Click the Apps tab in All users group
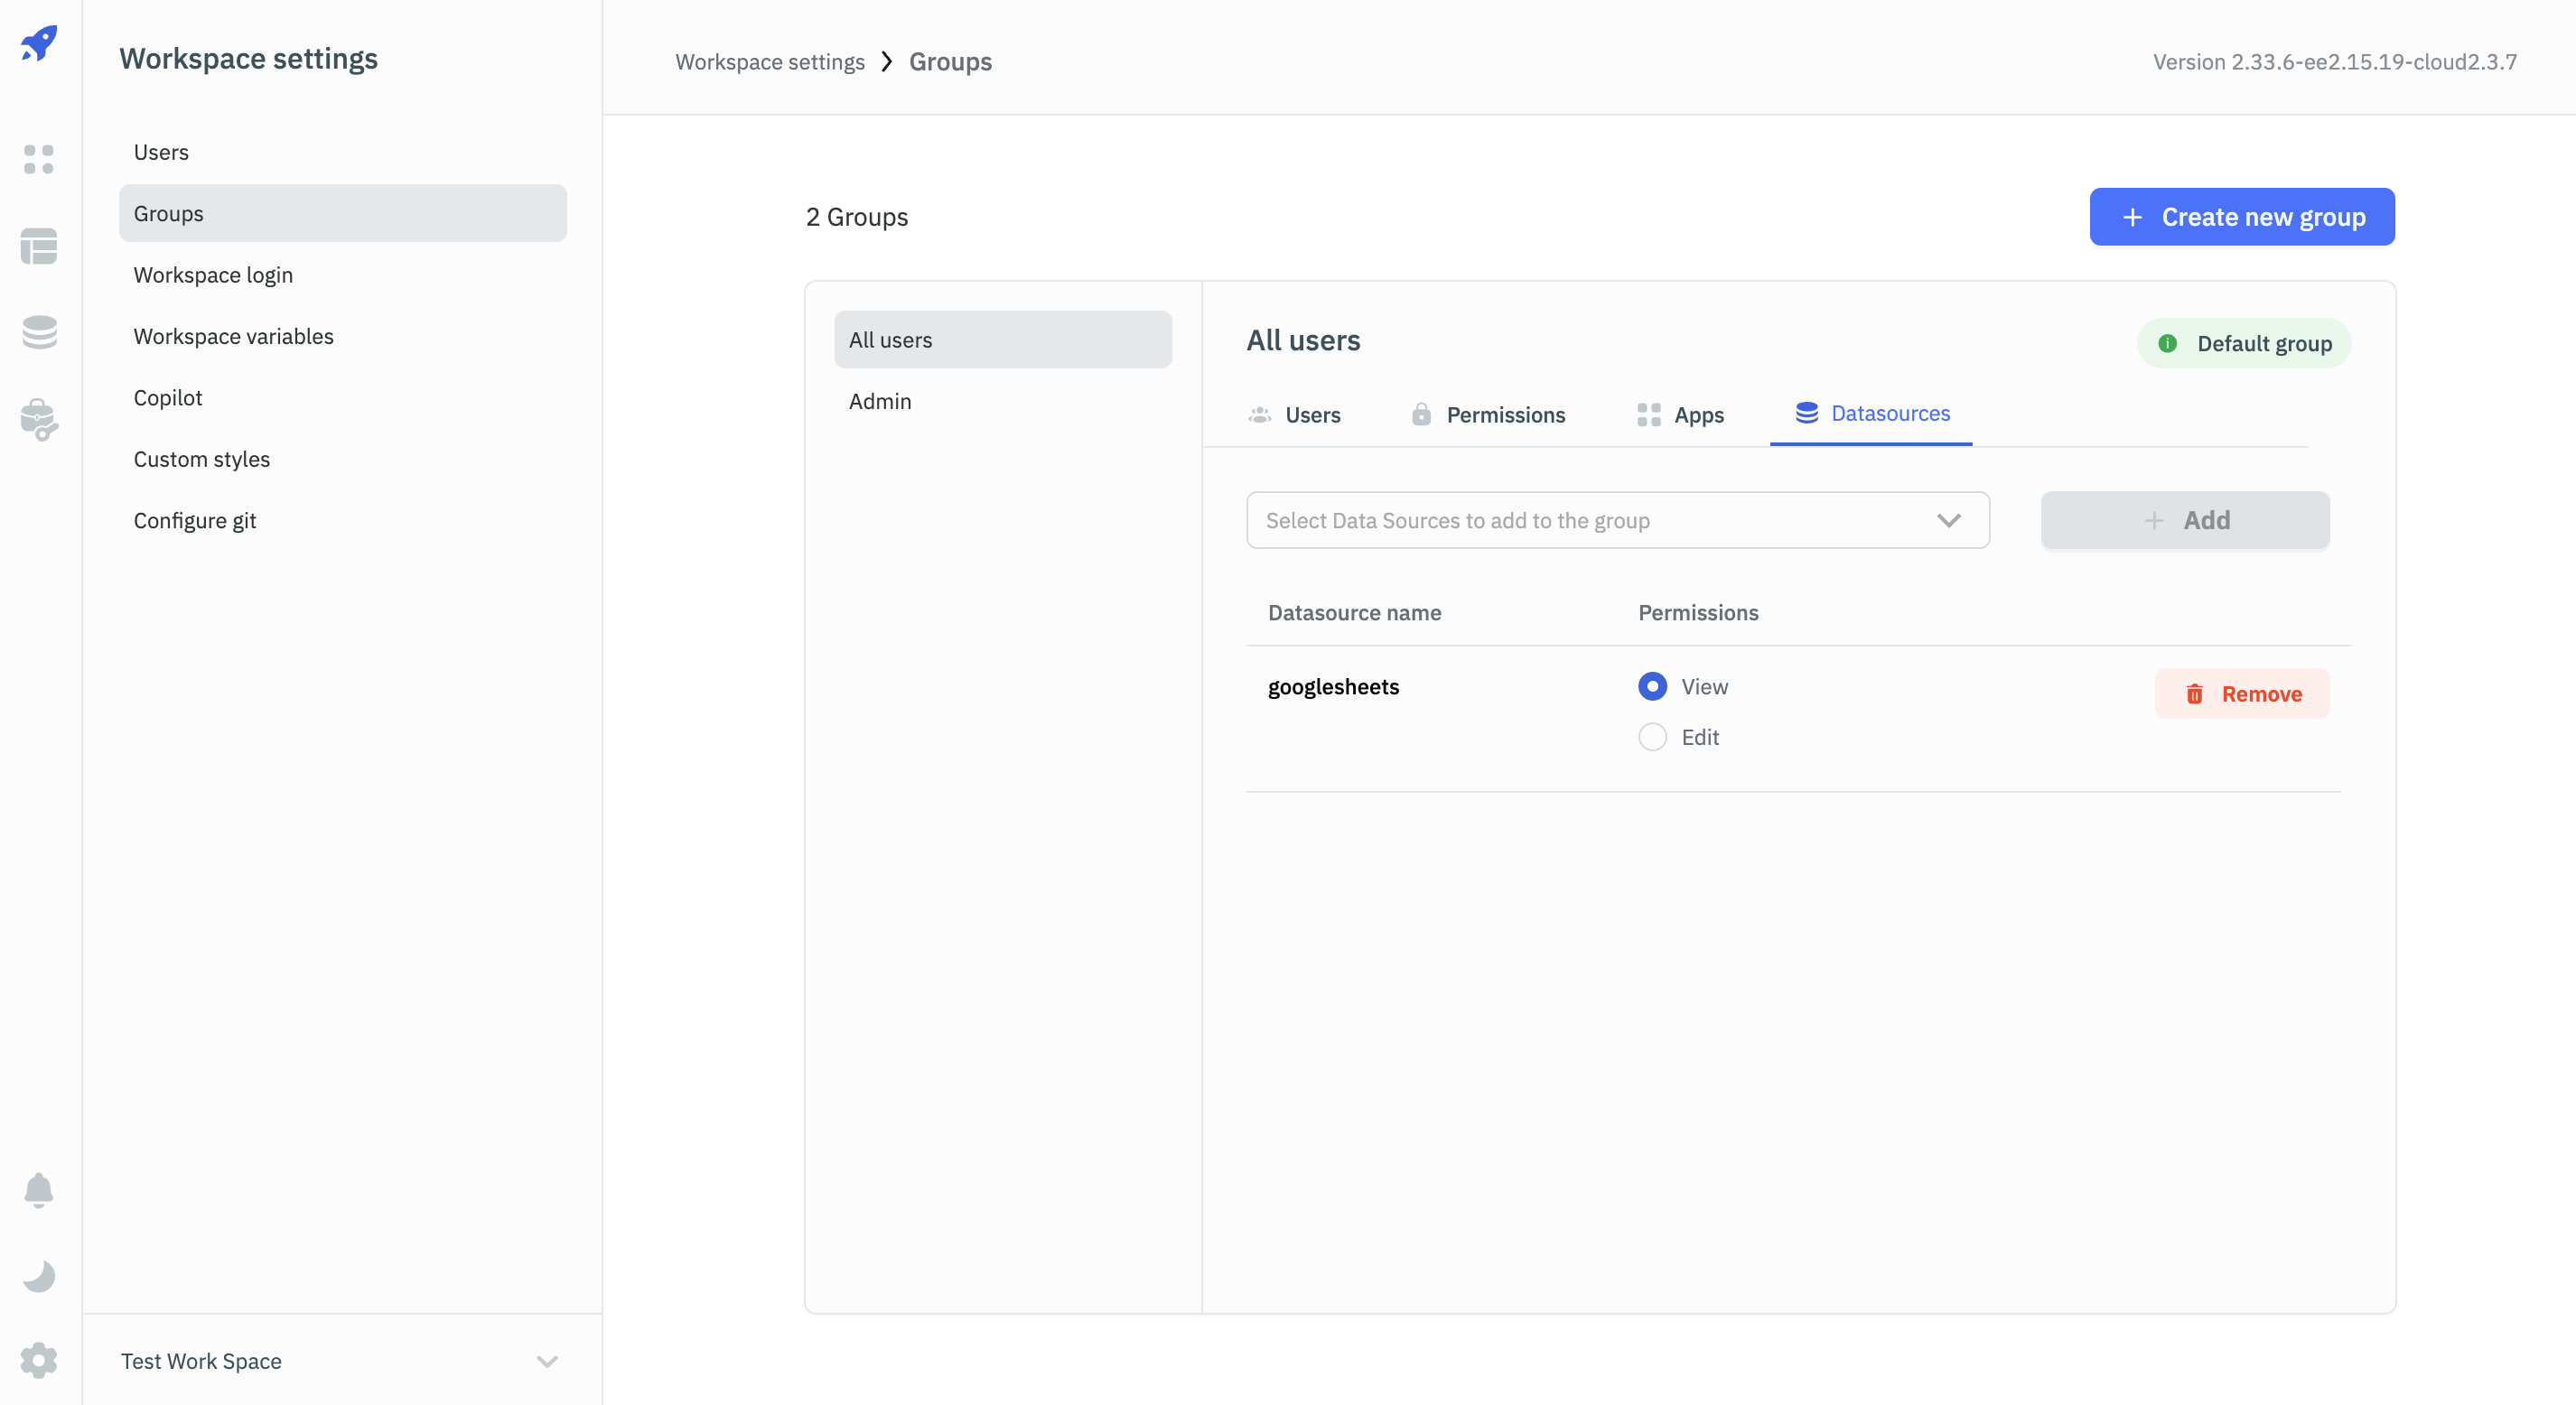 1699,412
